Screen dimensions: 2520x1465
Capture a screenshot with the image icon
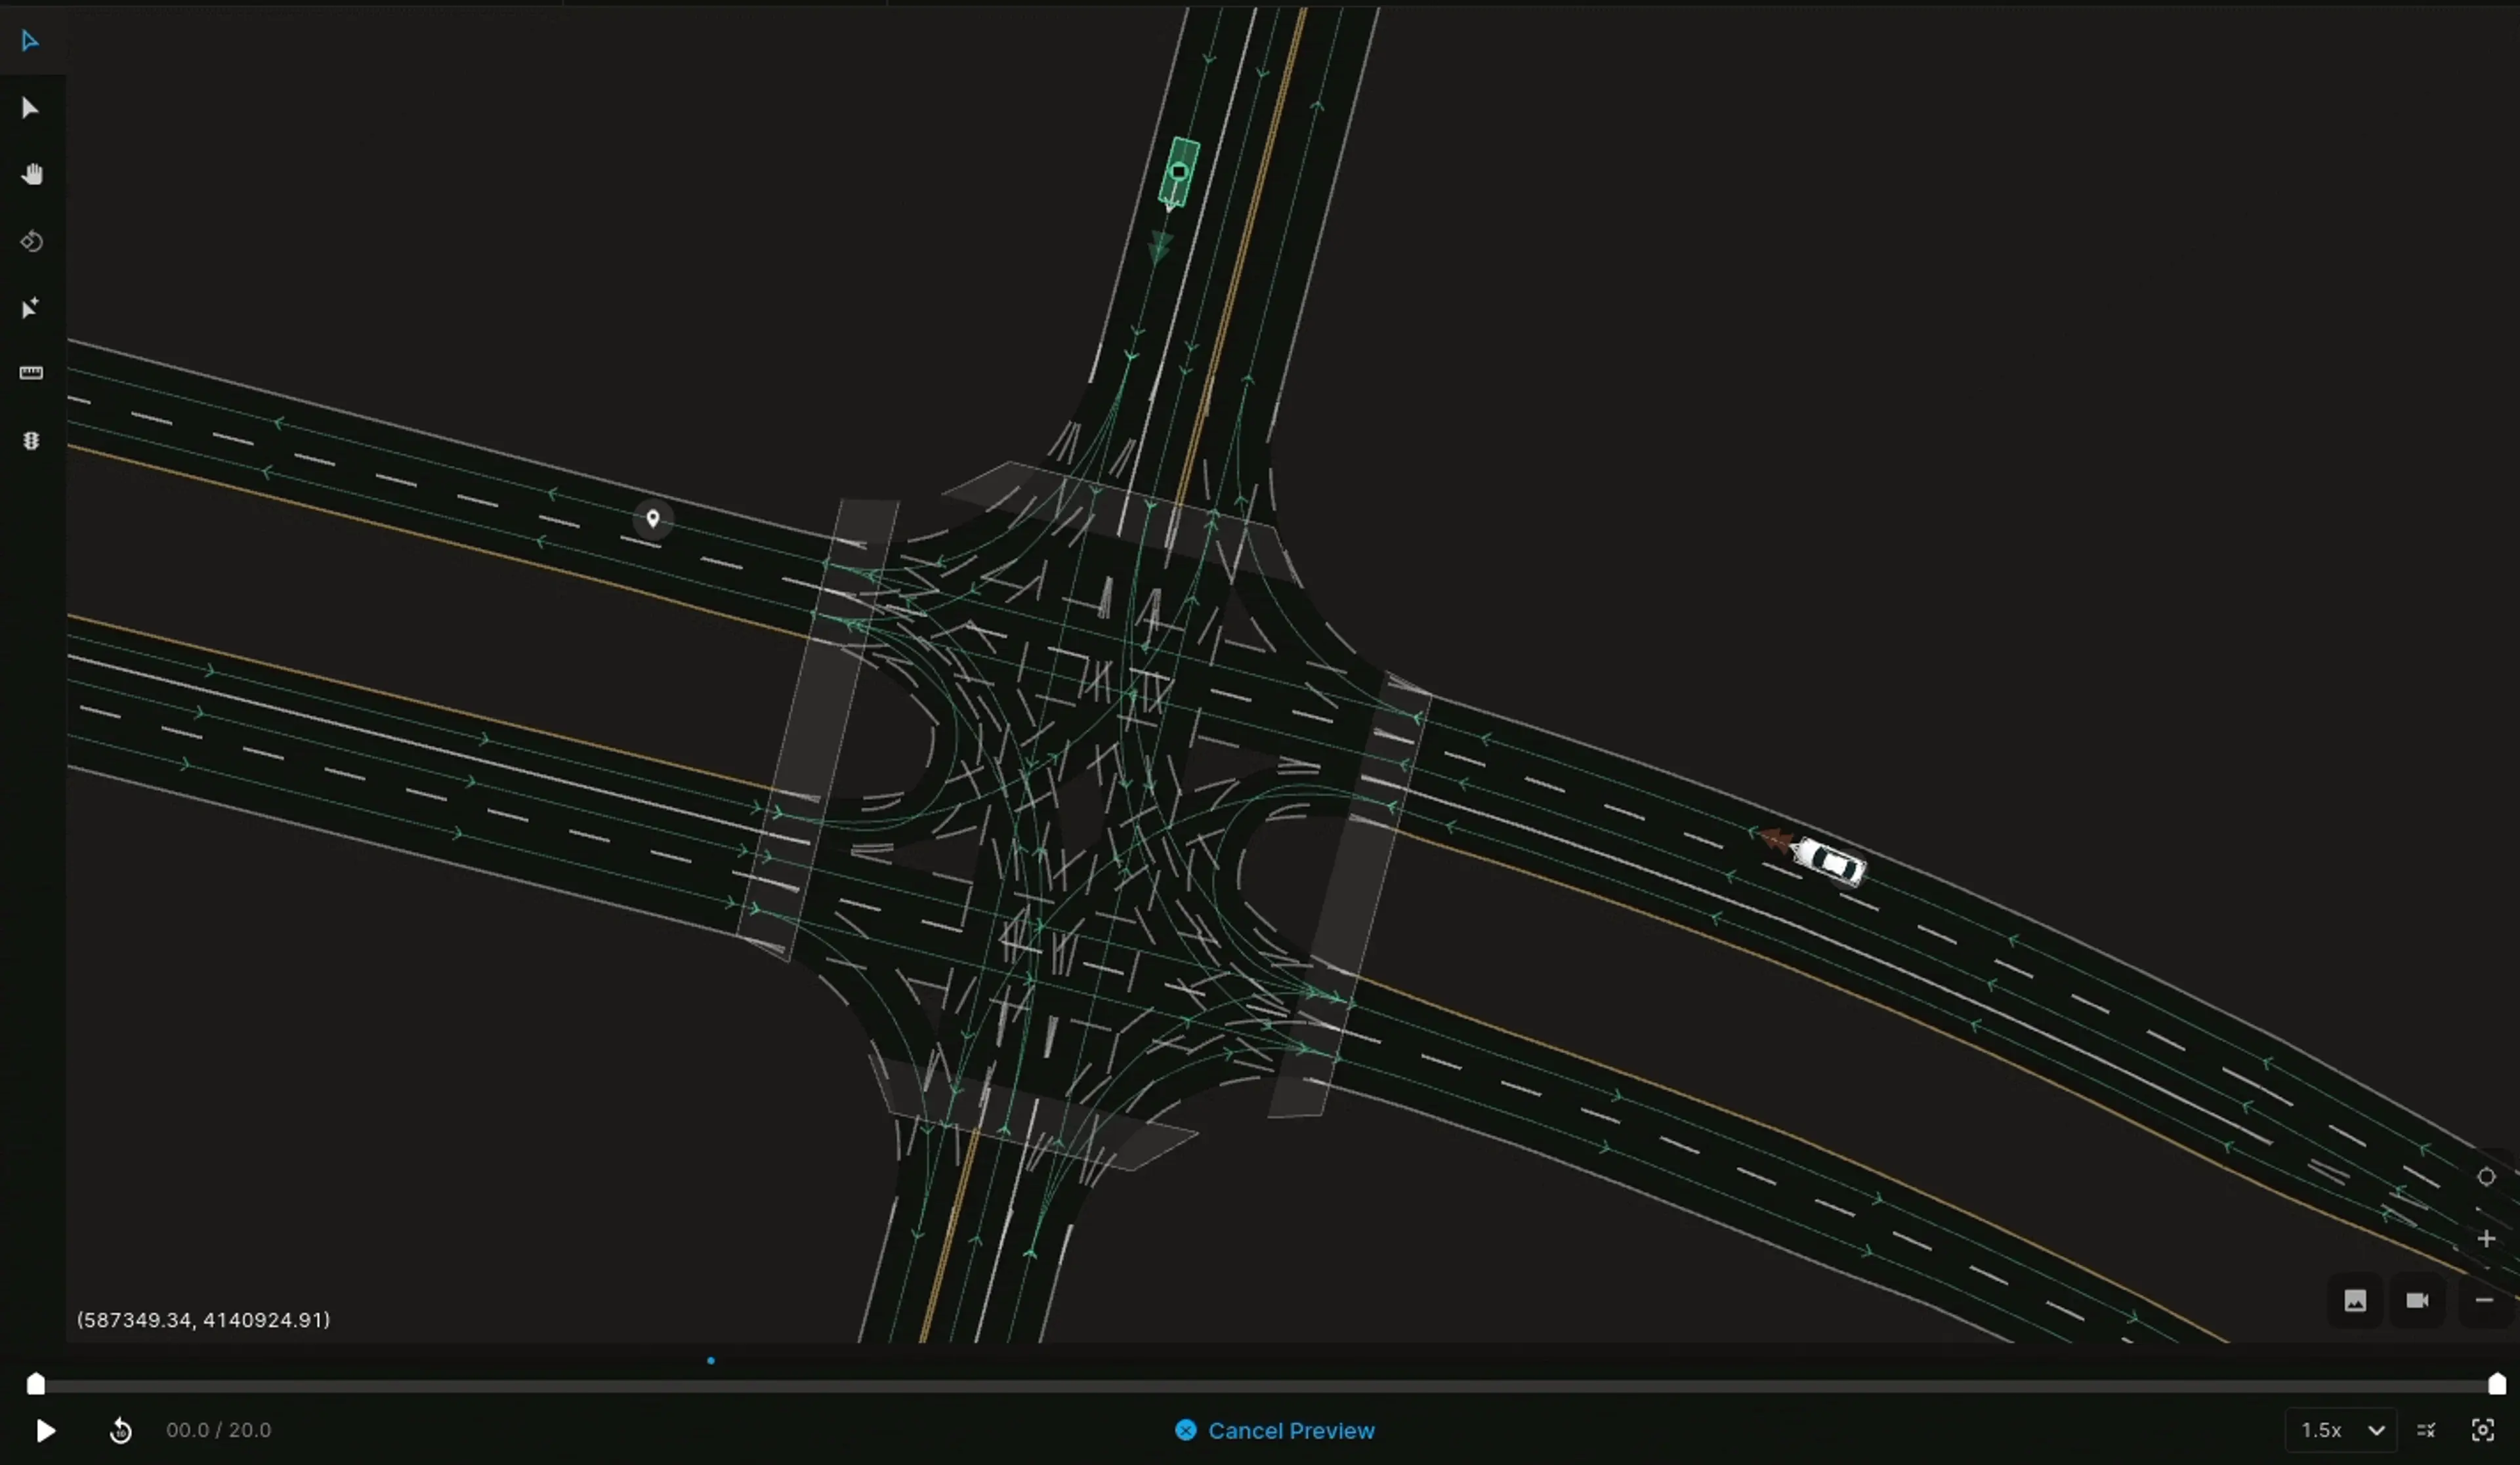[2355, 1300]
